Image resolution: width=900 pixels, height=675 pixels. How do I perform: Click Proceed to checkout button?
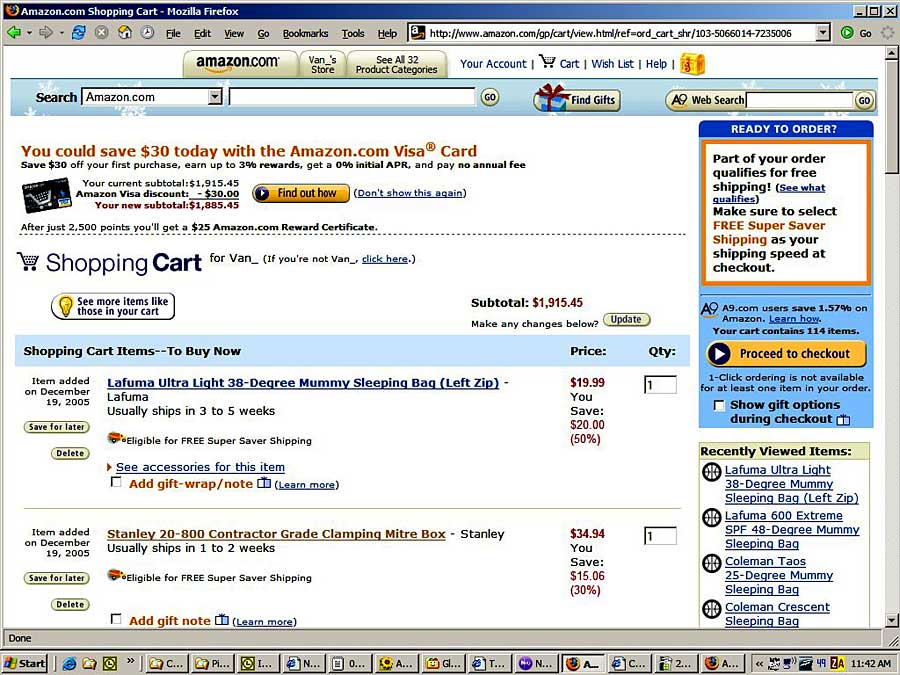786,354
